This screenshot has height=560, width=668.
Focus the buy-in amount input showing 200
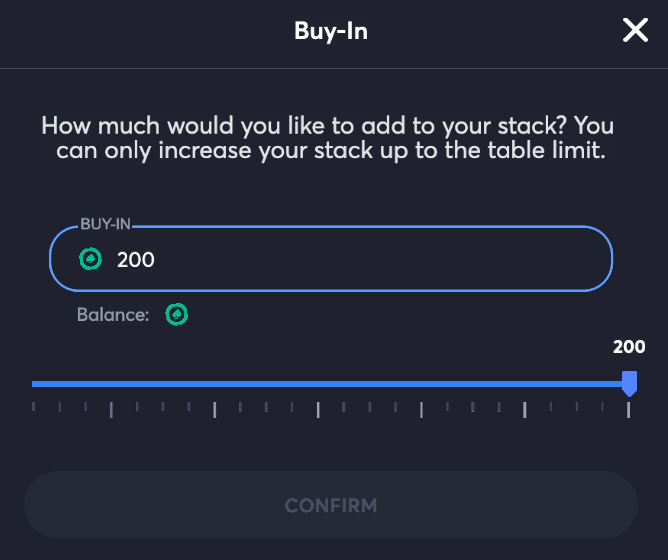(x=350, y=259)
